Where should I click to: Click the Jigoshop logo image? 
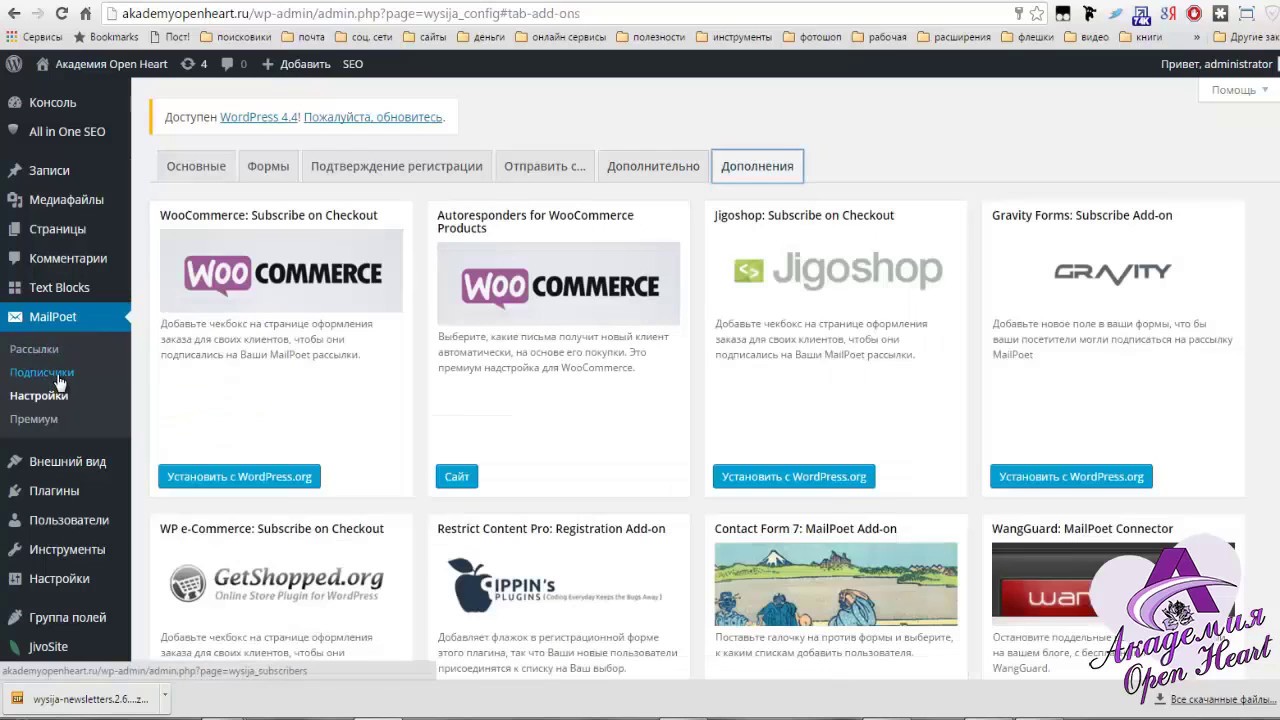pos(836,270)
